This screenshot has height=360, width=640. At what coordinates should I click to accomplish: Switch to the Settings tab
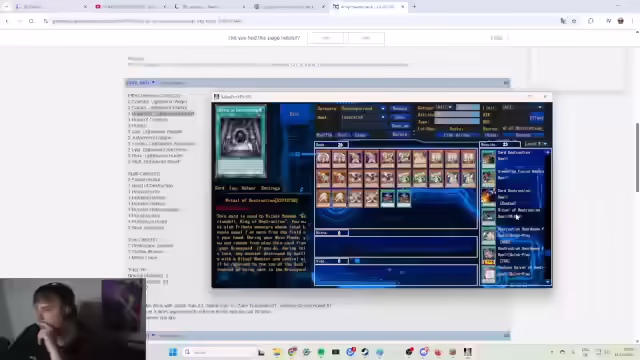pyautogui.click(x=271, y=188)
